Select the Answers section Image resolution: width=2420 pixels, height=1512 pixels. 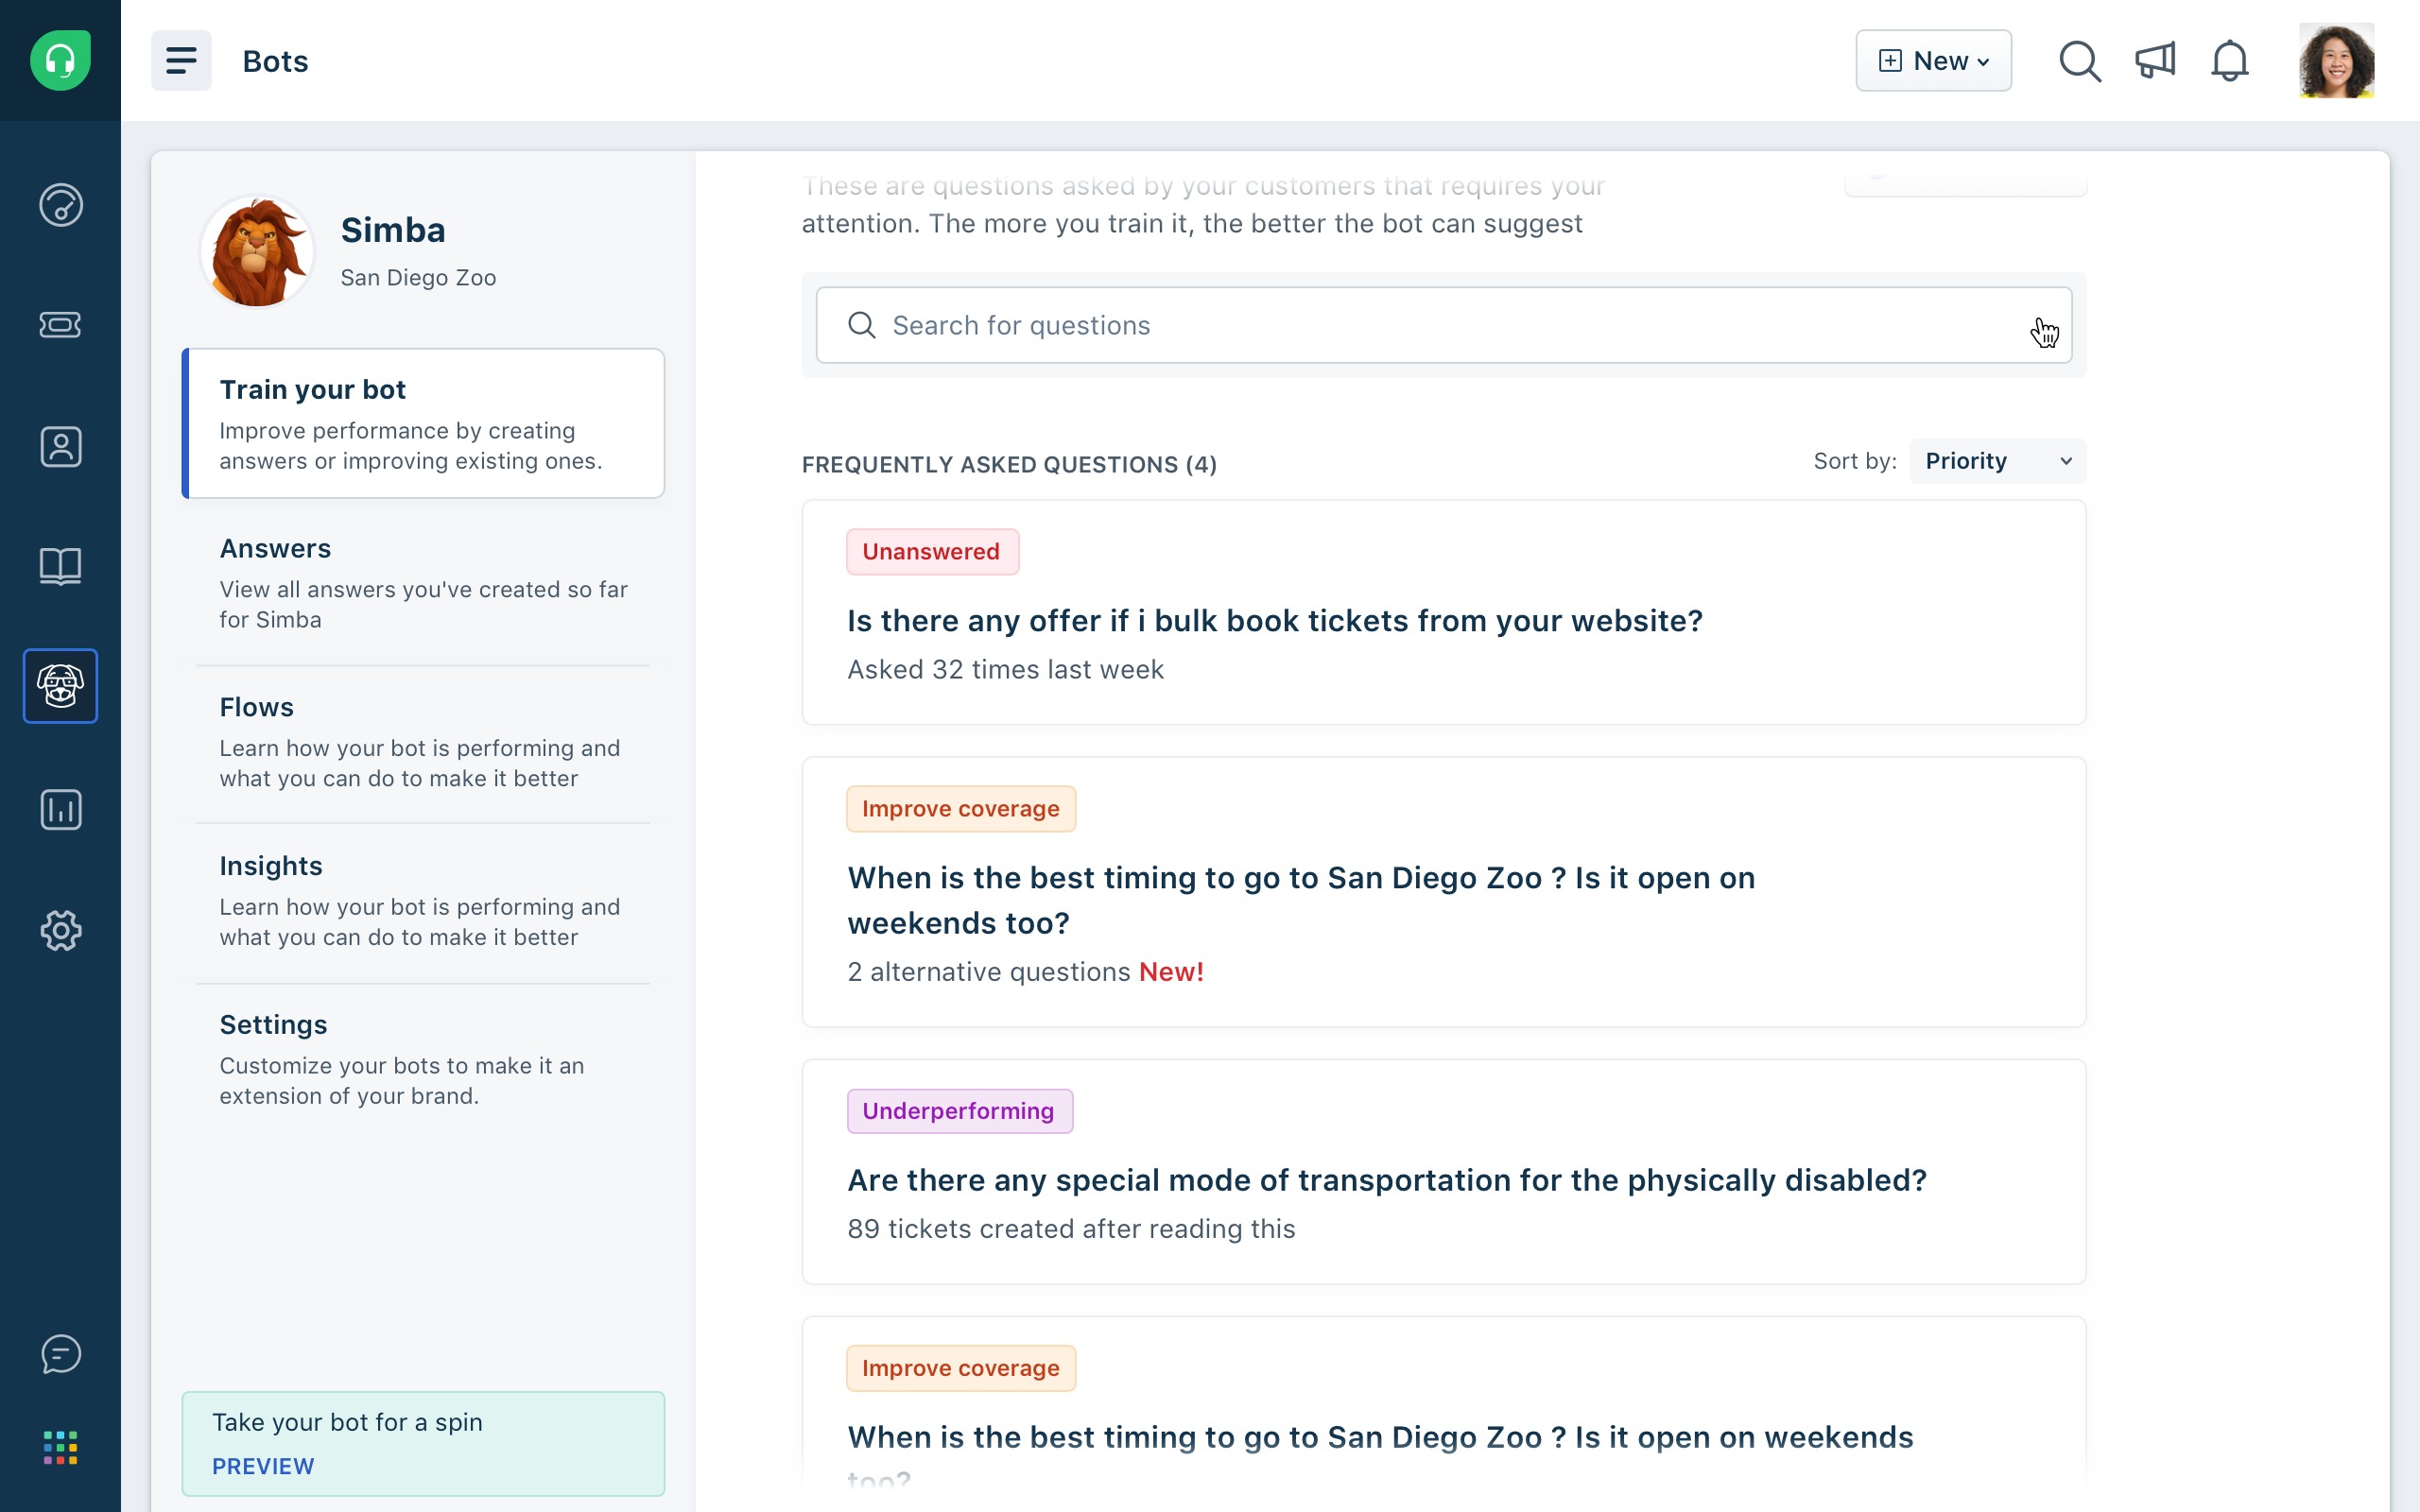point(423,583)
